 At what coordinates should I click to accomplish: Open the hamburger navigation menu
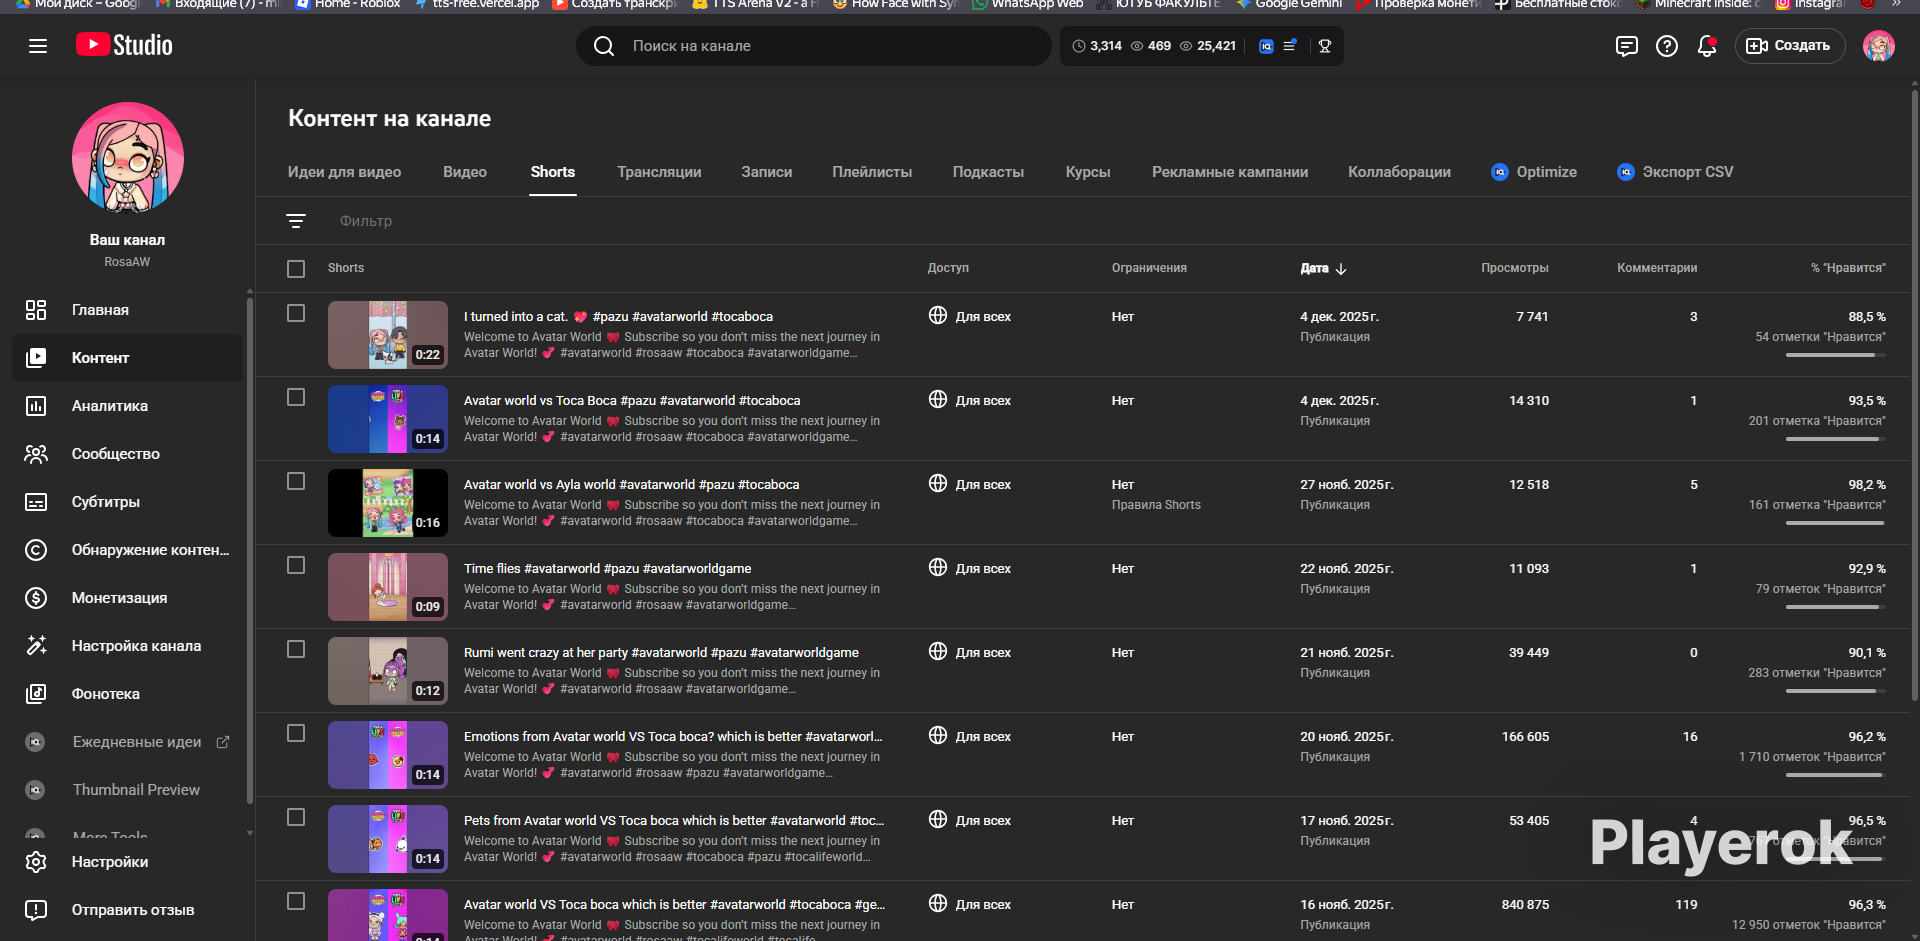coord(38,46)
